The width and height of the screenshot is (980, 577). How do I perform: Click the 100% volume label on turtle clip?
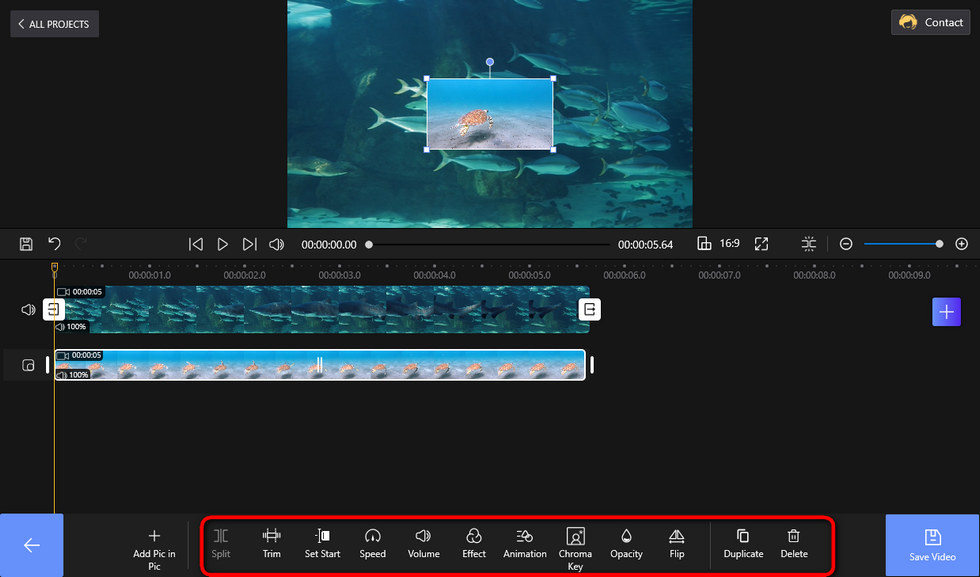tap(72, 374)
